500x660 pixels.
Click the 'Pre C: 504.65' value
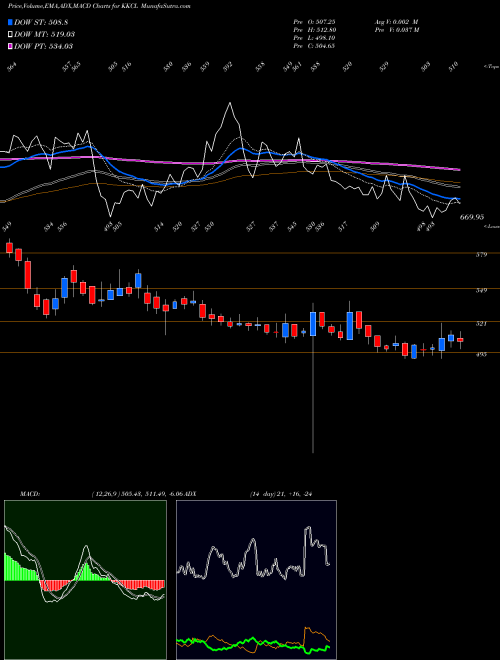[x=314, y=45]
